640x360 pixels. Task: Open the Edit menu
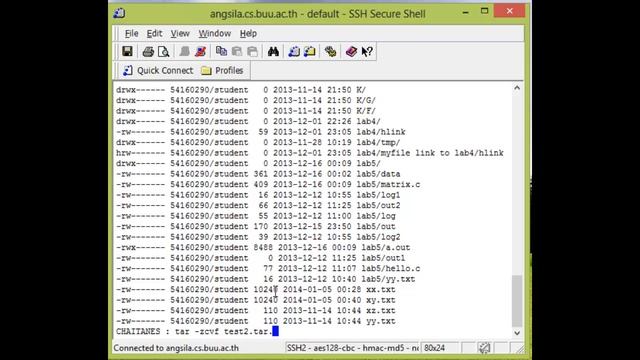pyautogui.click(x=154, y=33)
